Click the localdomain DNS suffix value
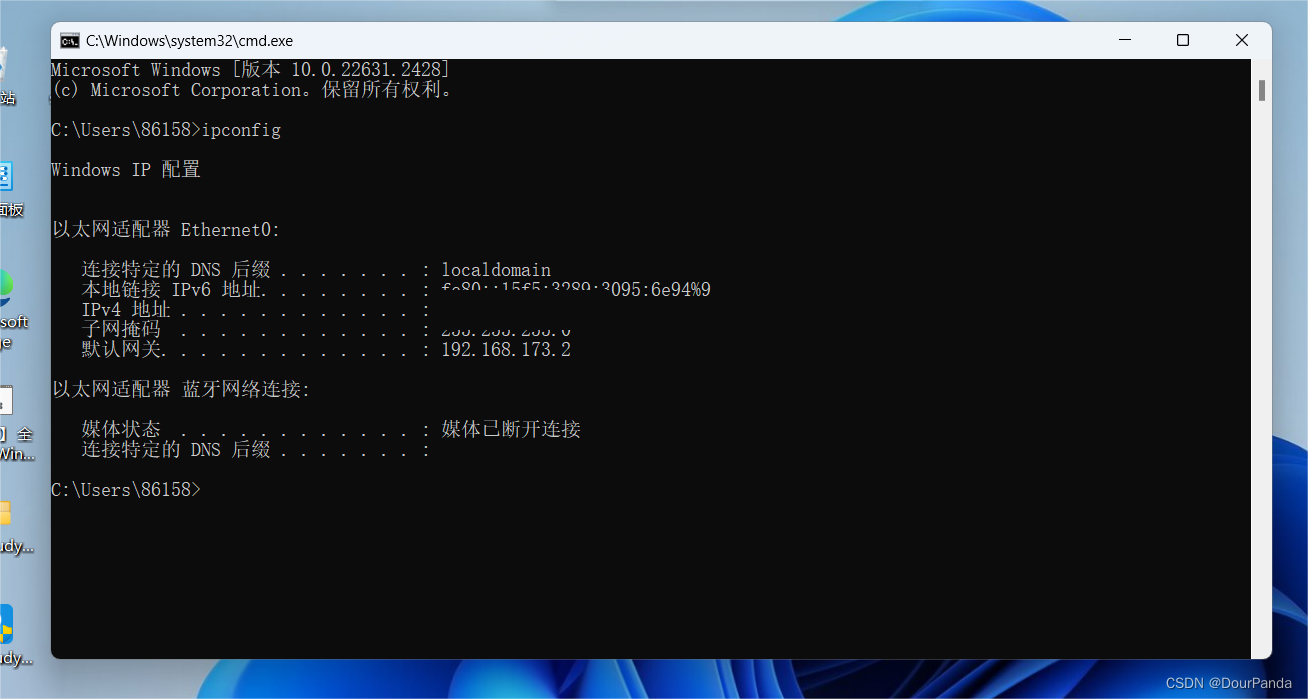Viewport: 1308px width, 699px height. (x=496, y=270)
